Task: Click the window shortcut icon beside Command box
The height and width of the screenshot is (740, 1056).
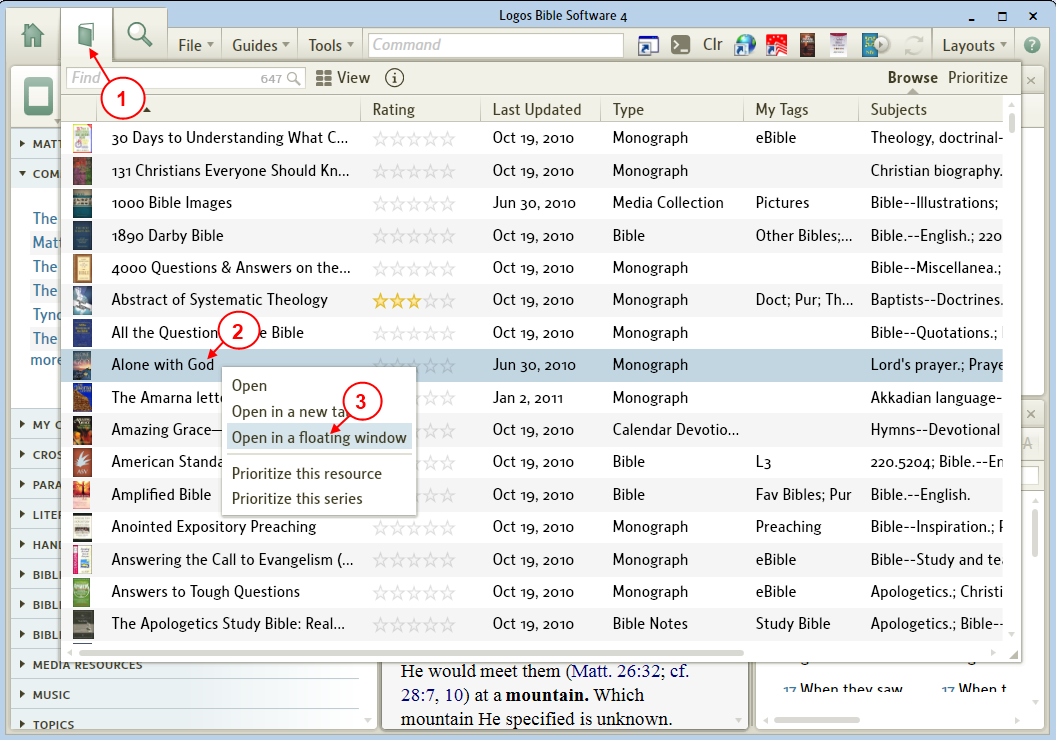Action: pyautogui.click(x=648, y=45)
